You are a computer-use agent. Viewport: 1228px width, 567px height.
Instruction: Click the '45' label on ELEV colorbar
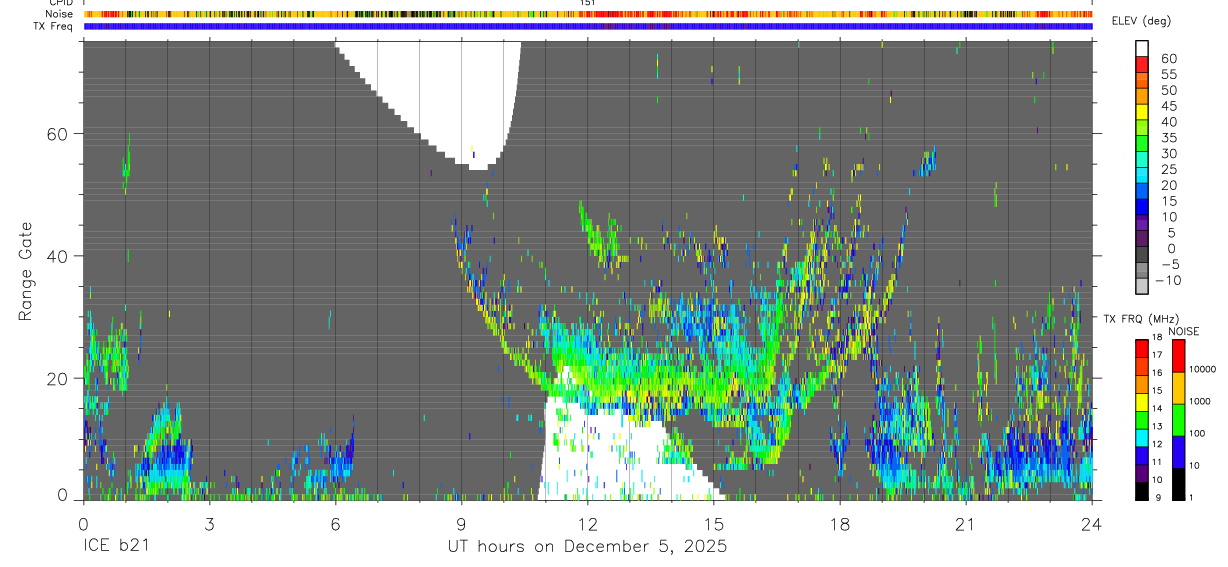[x=1167, y=106]
